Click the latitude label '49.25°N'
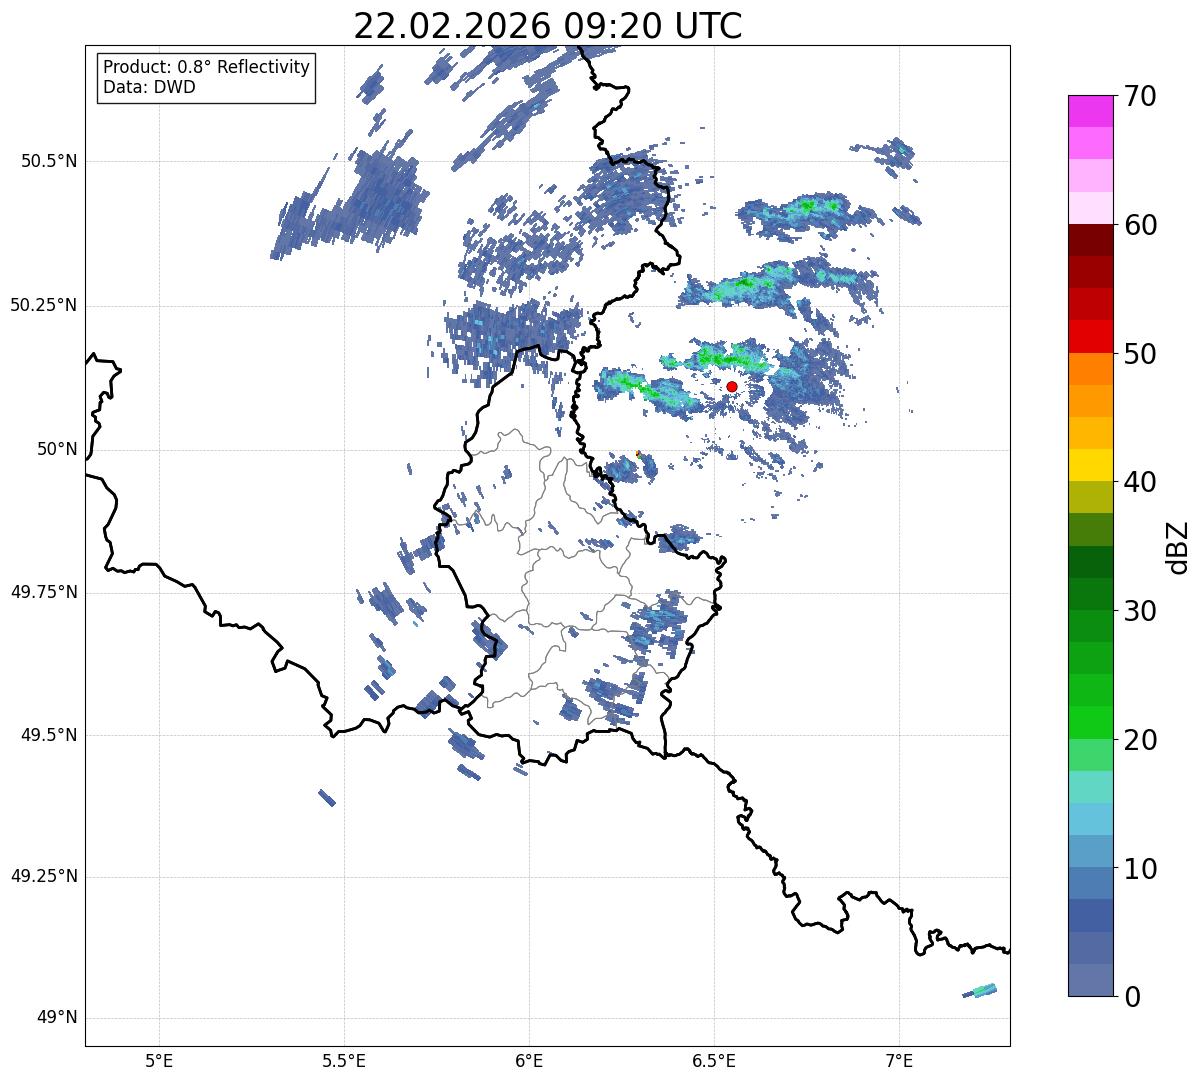The image size is (1202, 1081). click(x=44, y=877)
